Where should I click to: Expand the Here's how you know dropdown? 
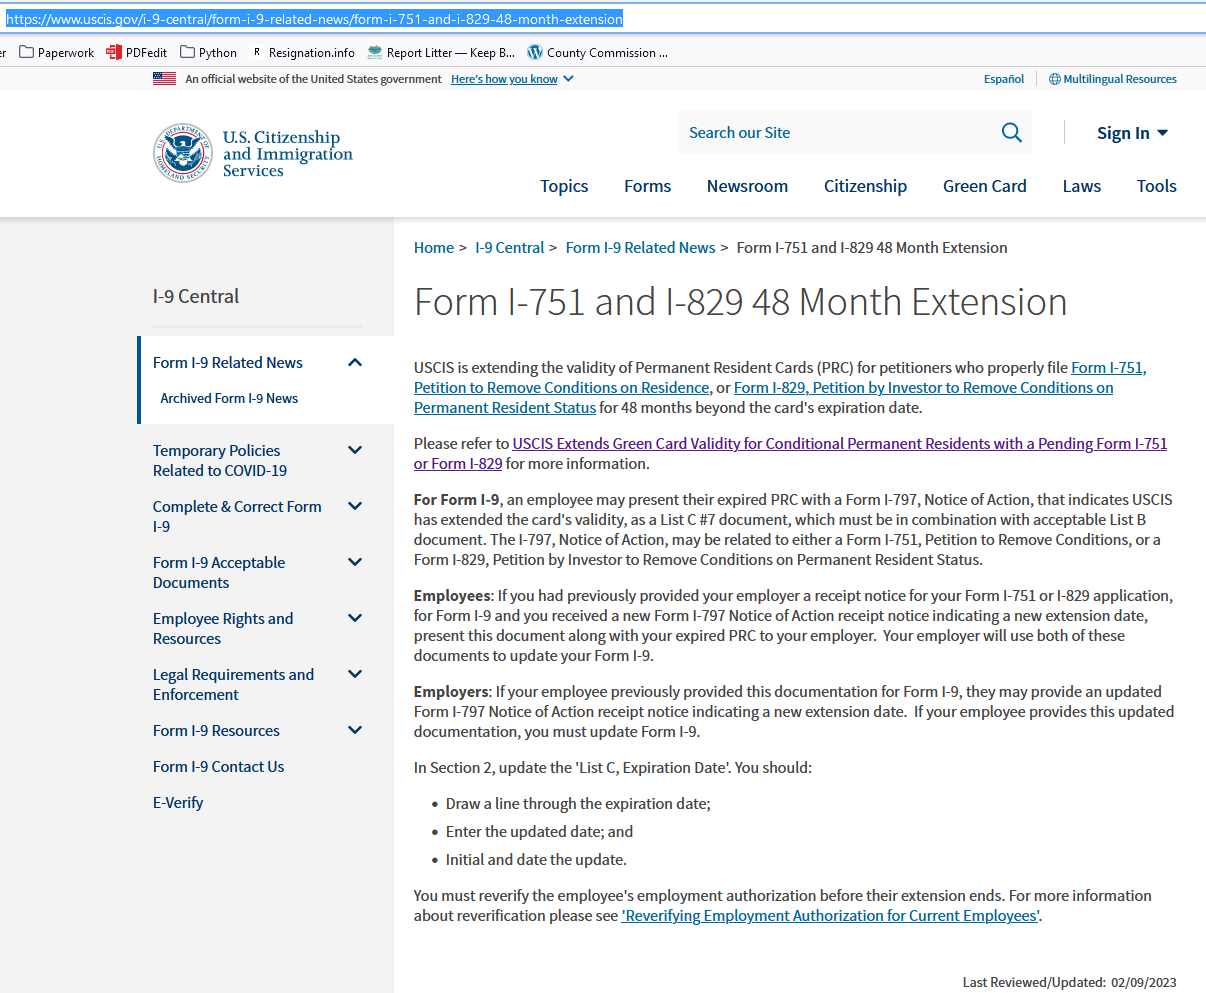pyautogui.click(x=512, y=79)
